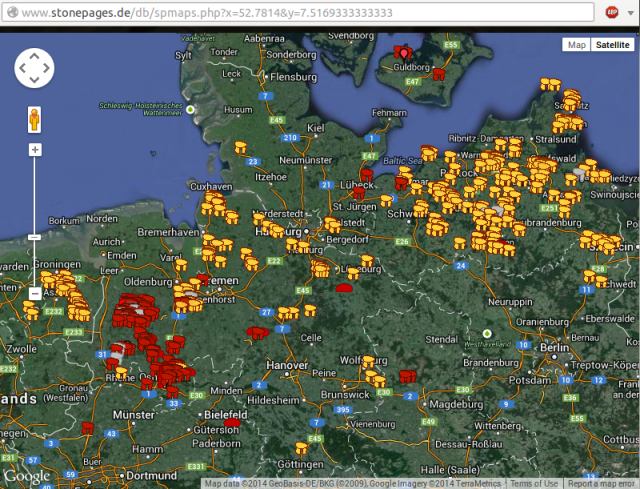Image resolution: width=640 pixels, height=489 pixels.
Task: Click the Kiel city label
Action: click(316, 128)
